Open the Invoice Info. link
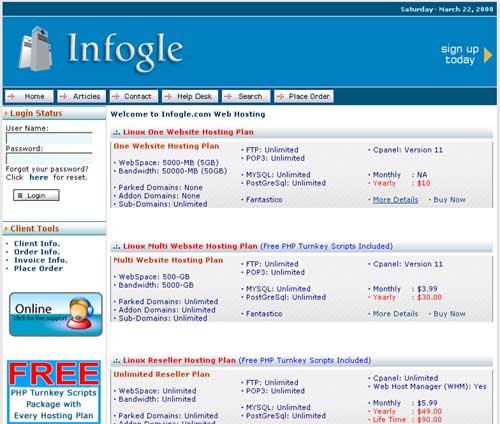The image size is (500, 424). point(41,260)
